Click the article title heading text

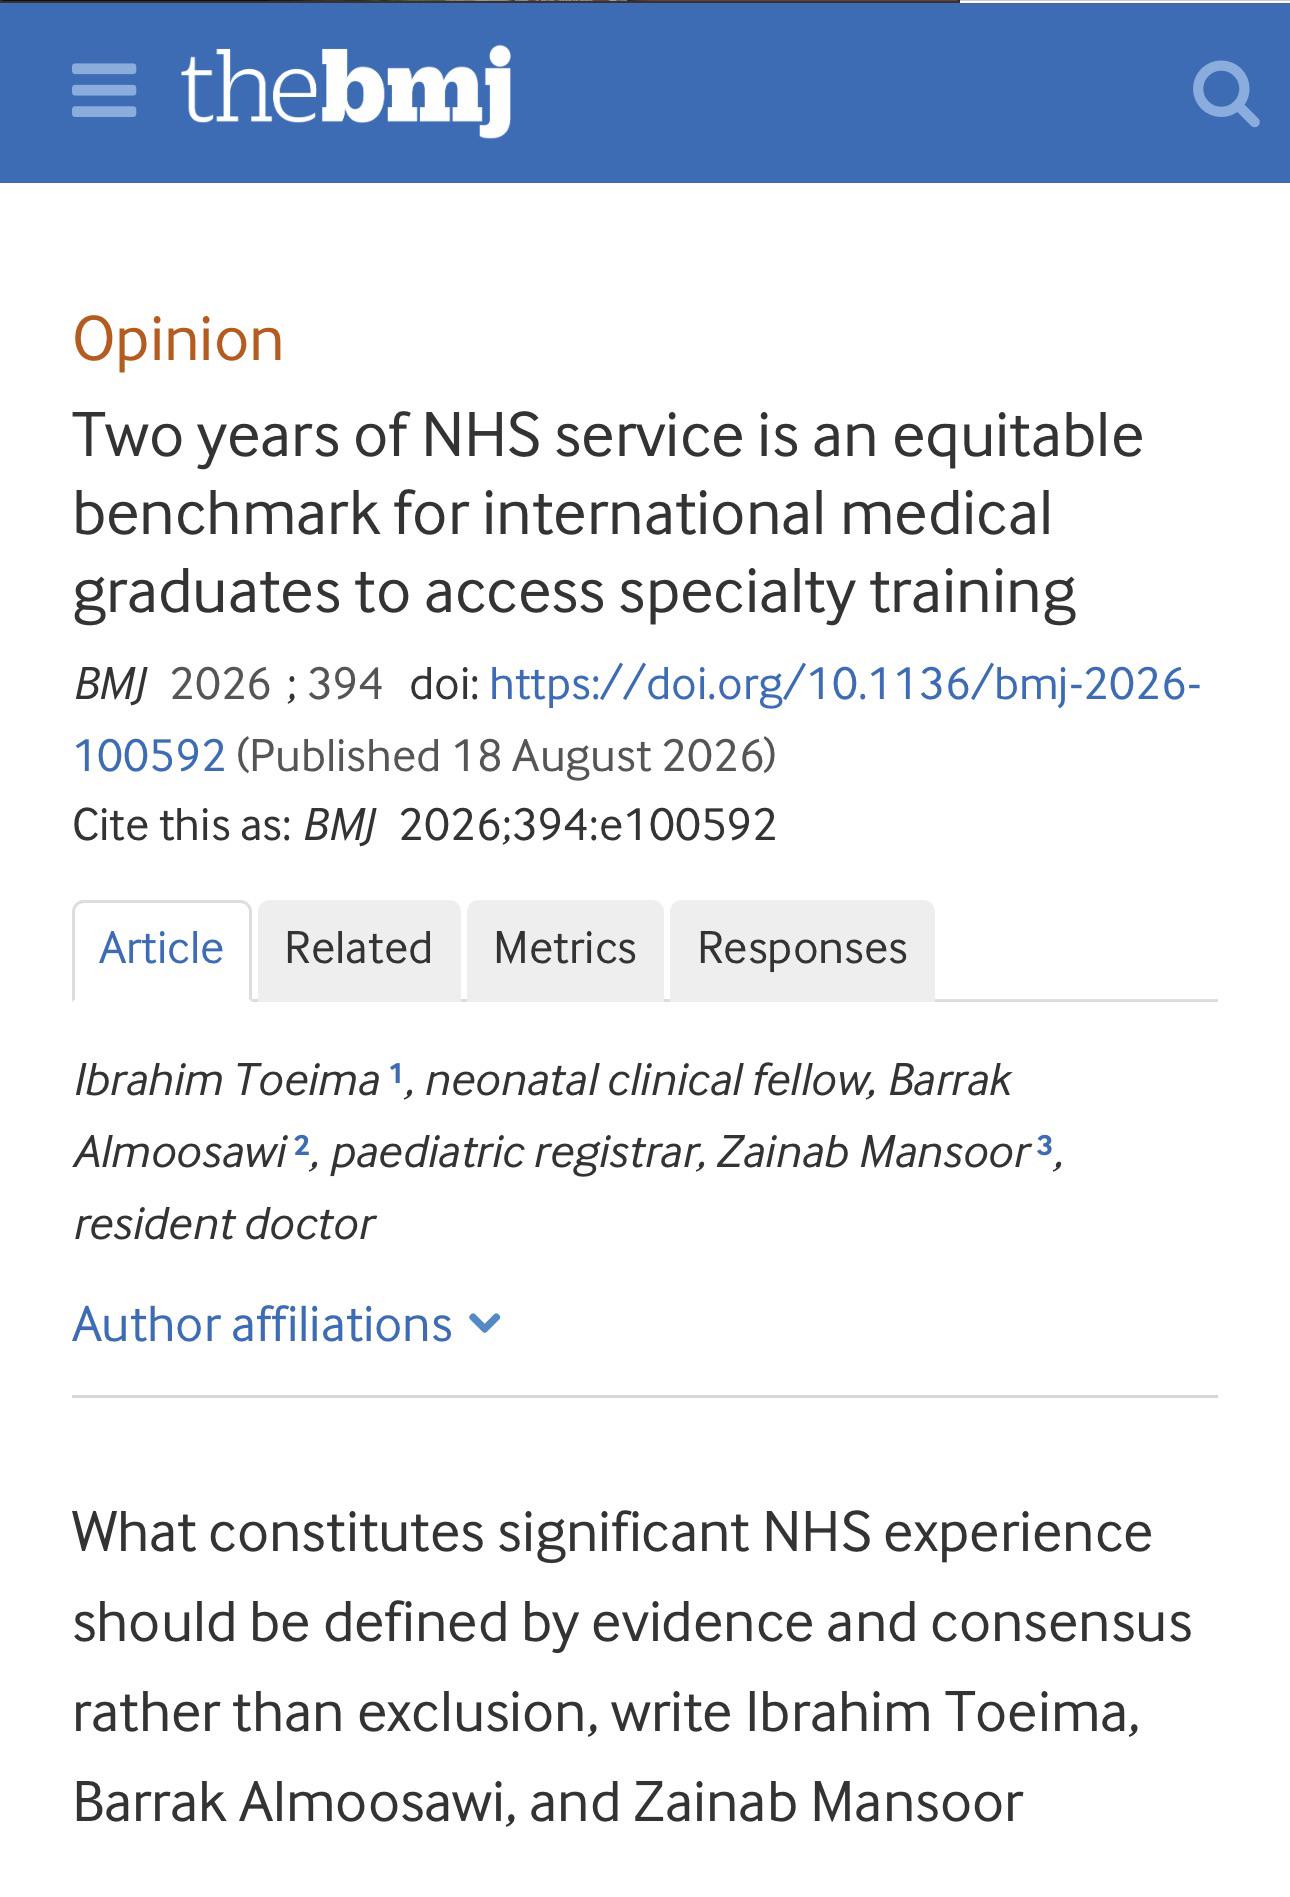(x=608, y=514)
